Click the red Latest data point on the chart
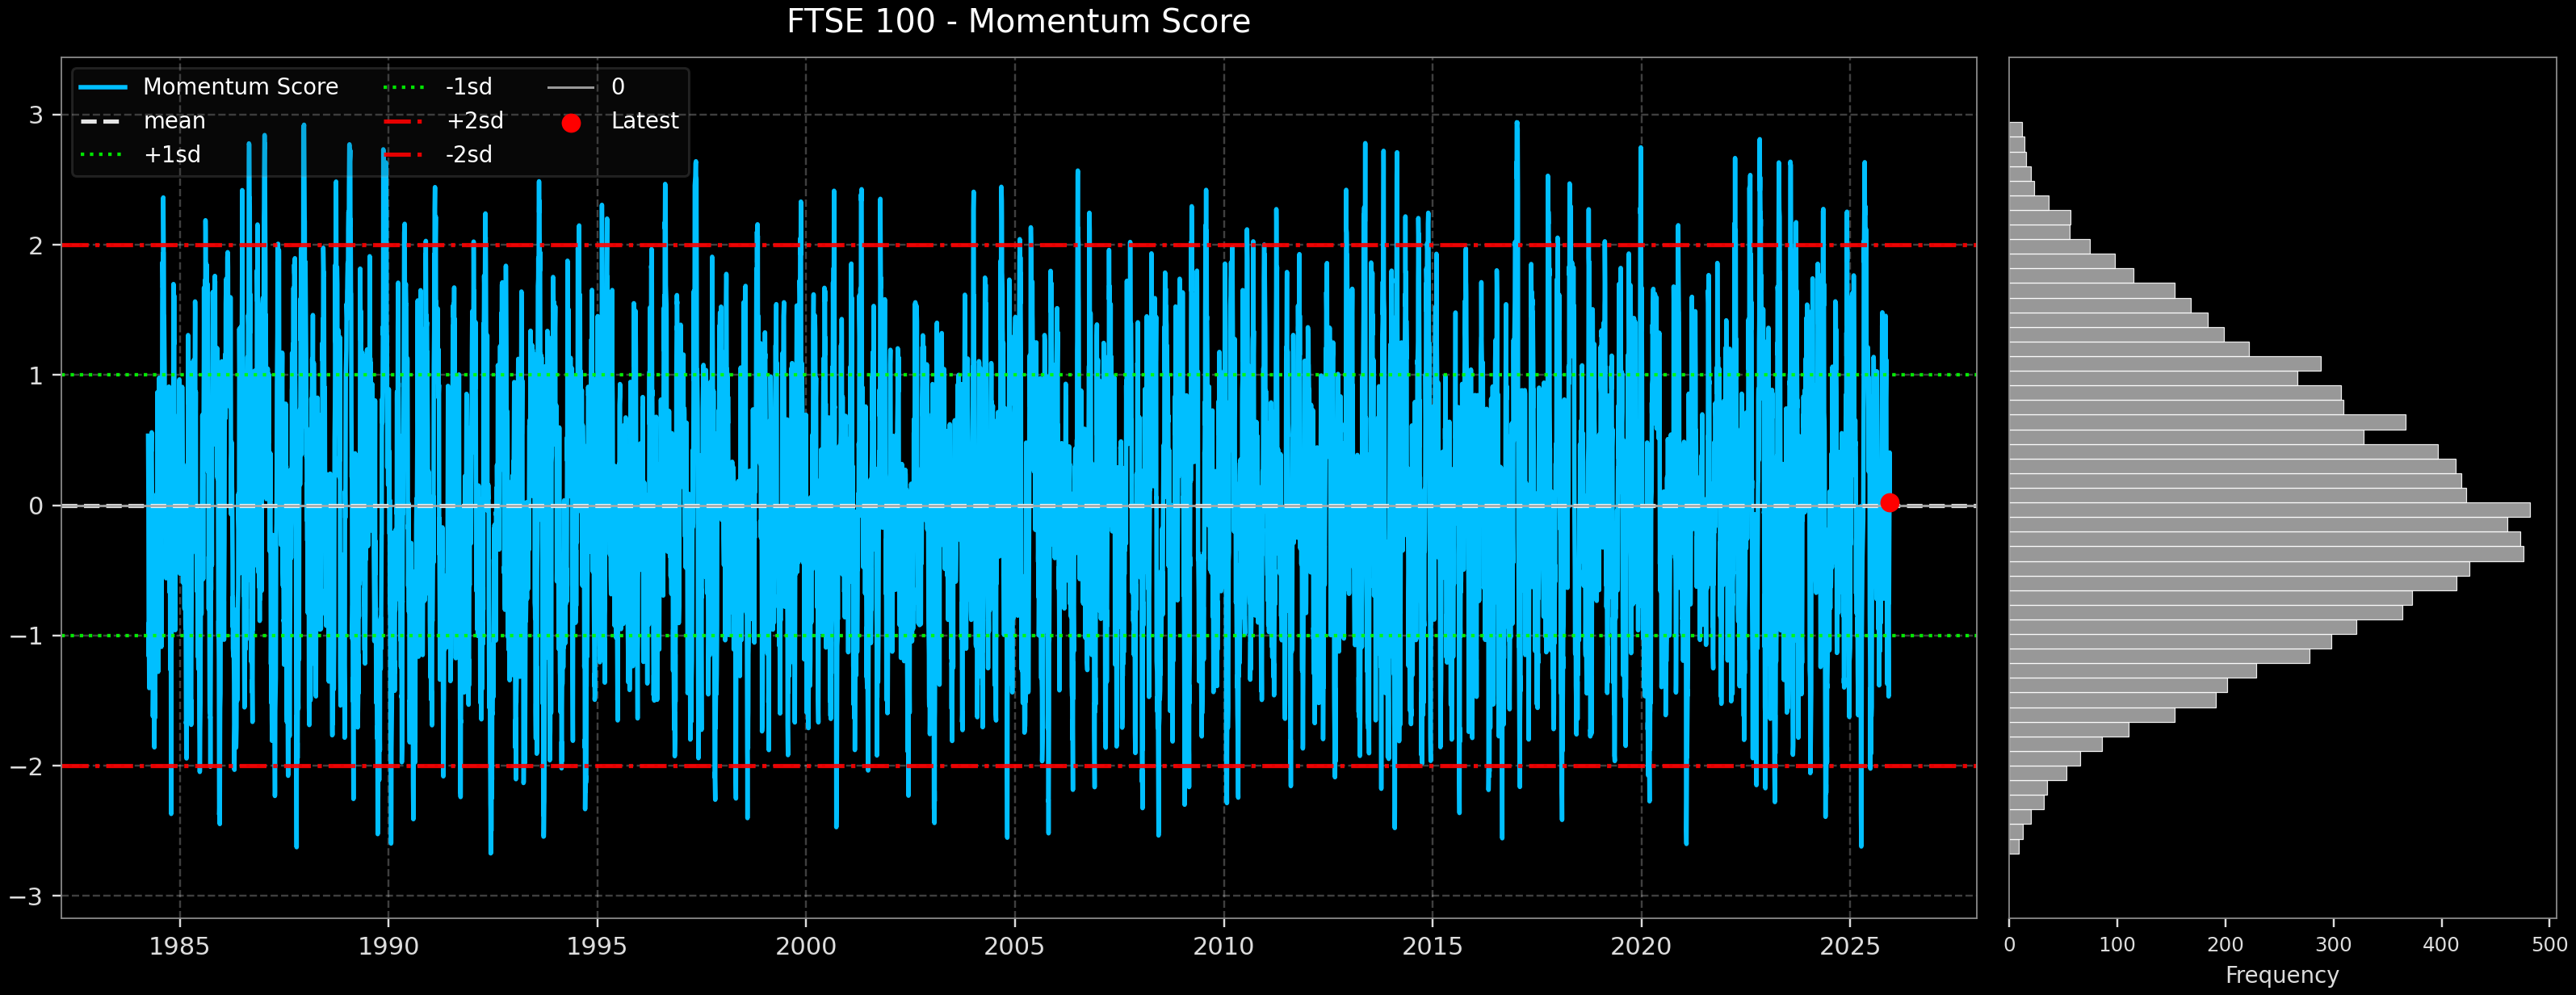The image size is (2576, 995). tap(1890, 502)
